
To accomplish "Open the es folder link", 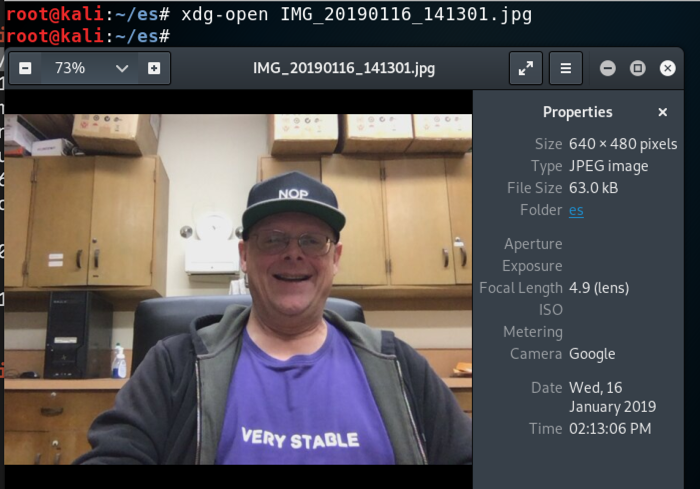I will point(576,210).
